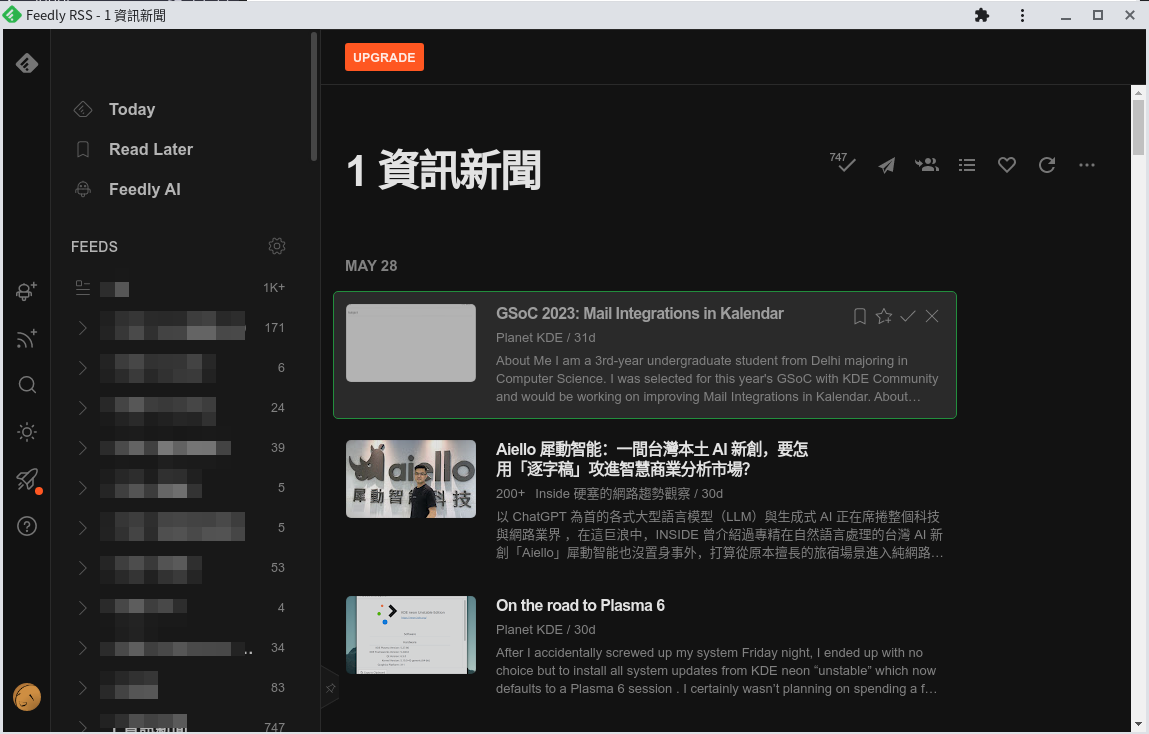Expand the feed folder with 4 unread
Viewport: 1149px width, 734px height.
(82, 607)
